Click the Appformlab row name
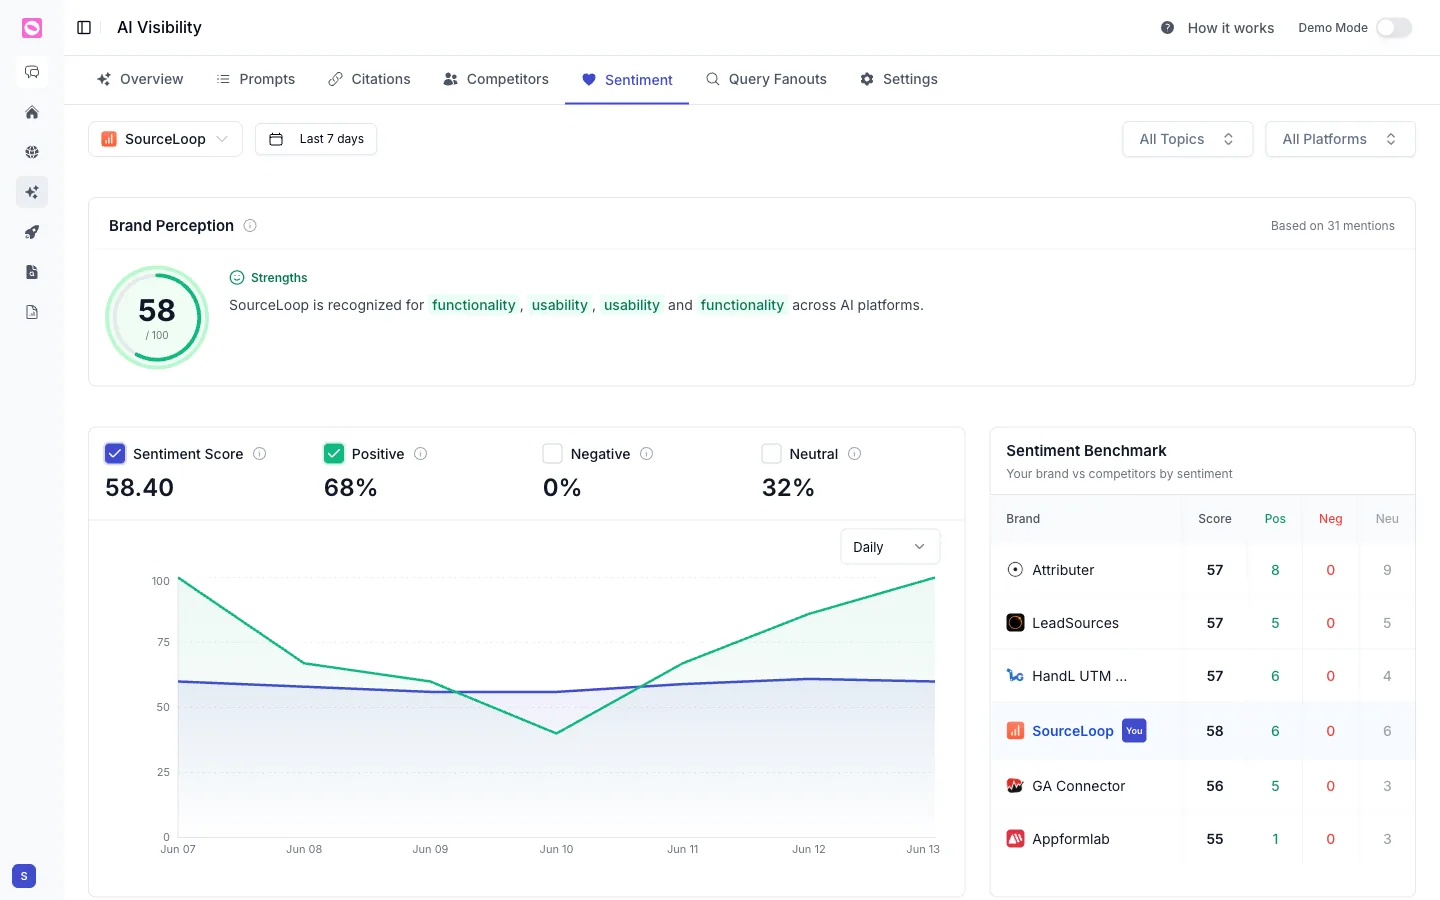This screenshot has width=1440, height=900. point(1071,839)
